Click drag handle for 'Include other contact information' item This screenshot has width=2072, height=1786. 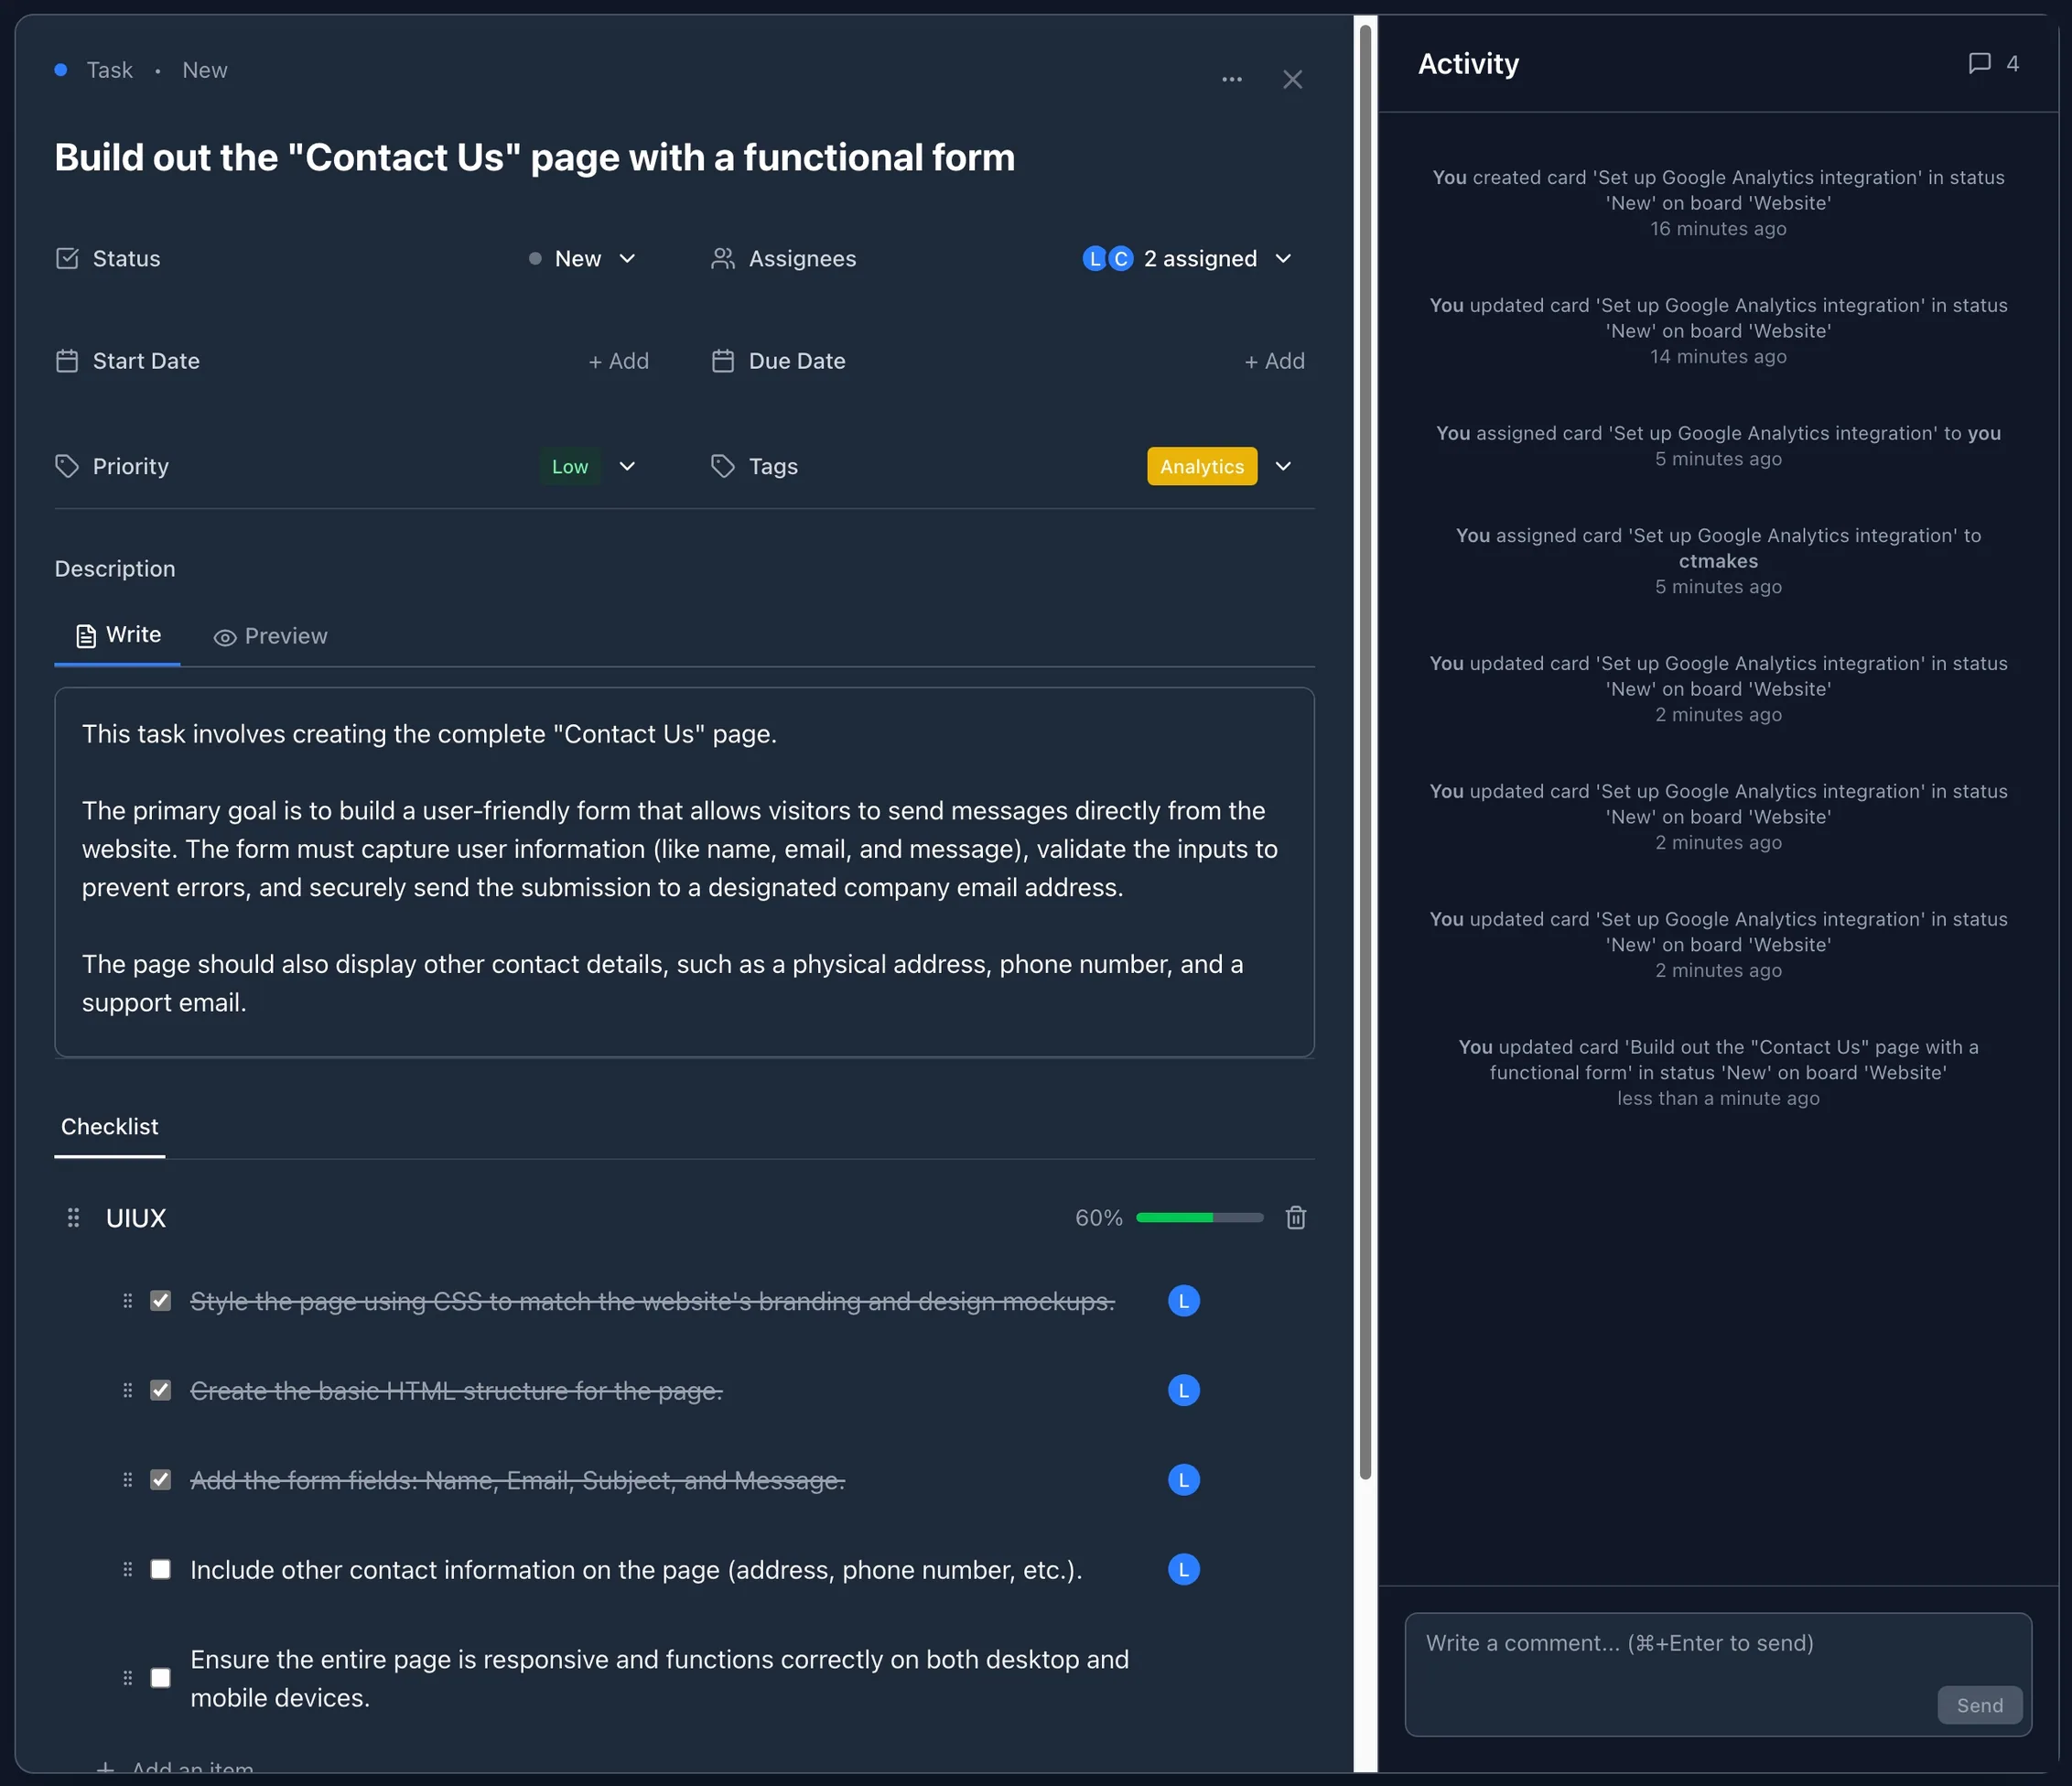click(x=127, y=1569)
